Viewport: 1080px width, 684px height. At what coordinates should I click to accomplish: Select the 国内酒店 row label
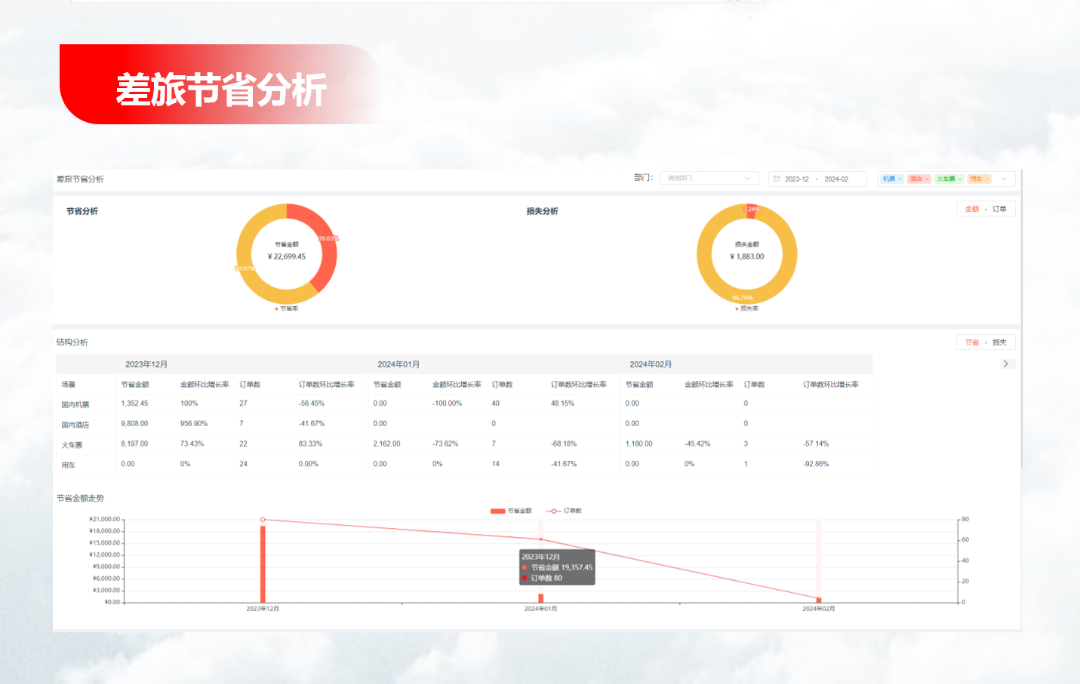pyautogui.click(x=75, y=424)
